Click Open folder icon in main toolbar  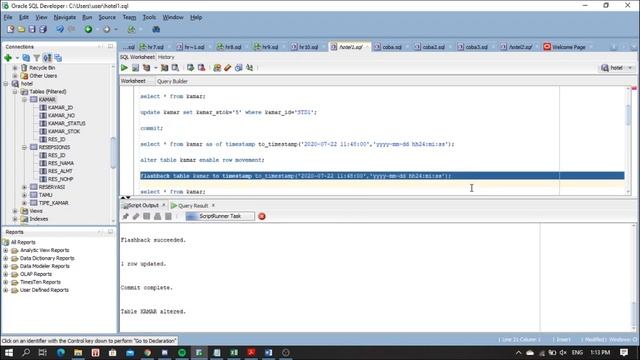(21, 29)
